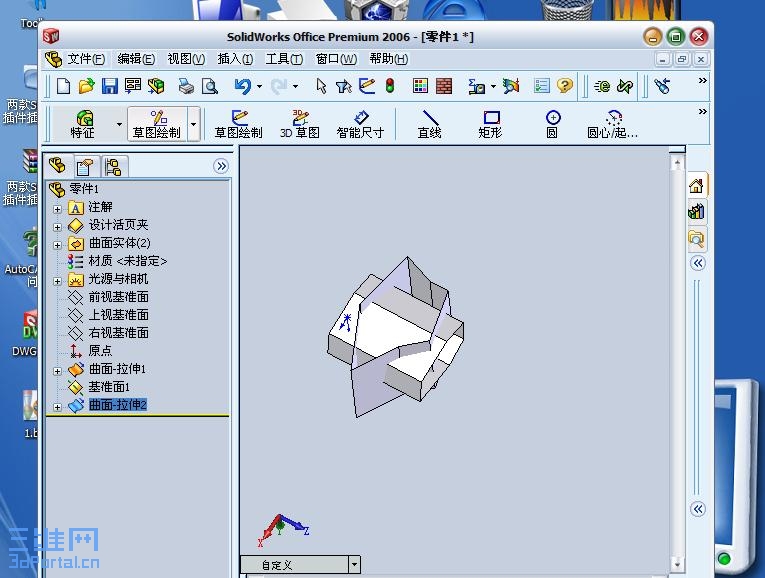Open Print Preview icon
The height and width of the screenshot is (578, 765).
click(210, 86)
